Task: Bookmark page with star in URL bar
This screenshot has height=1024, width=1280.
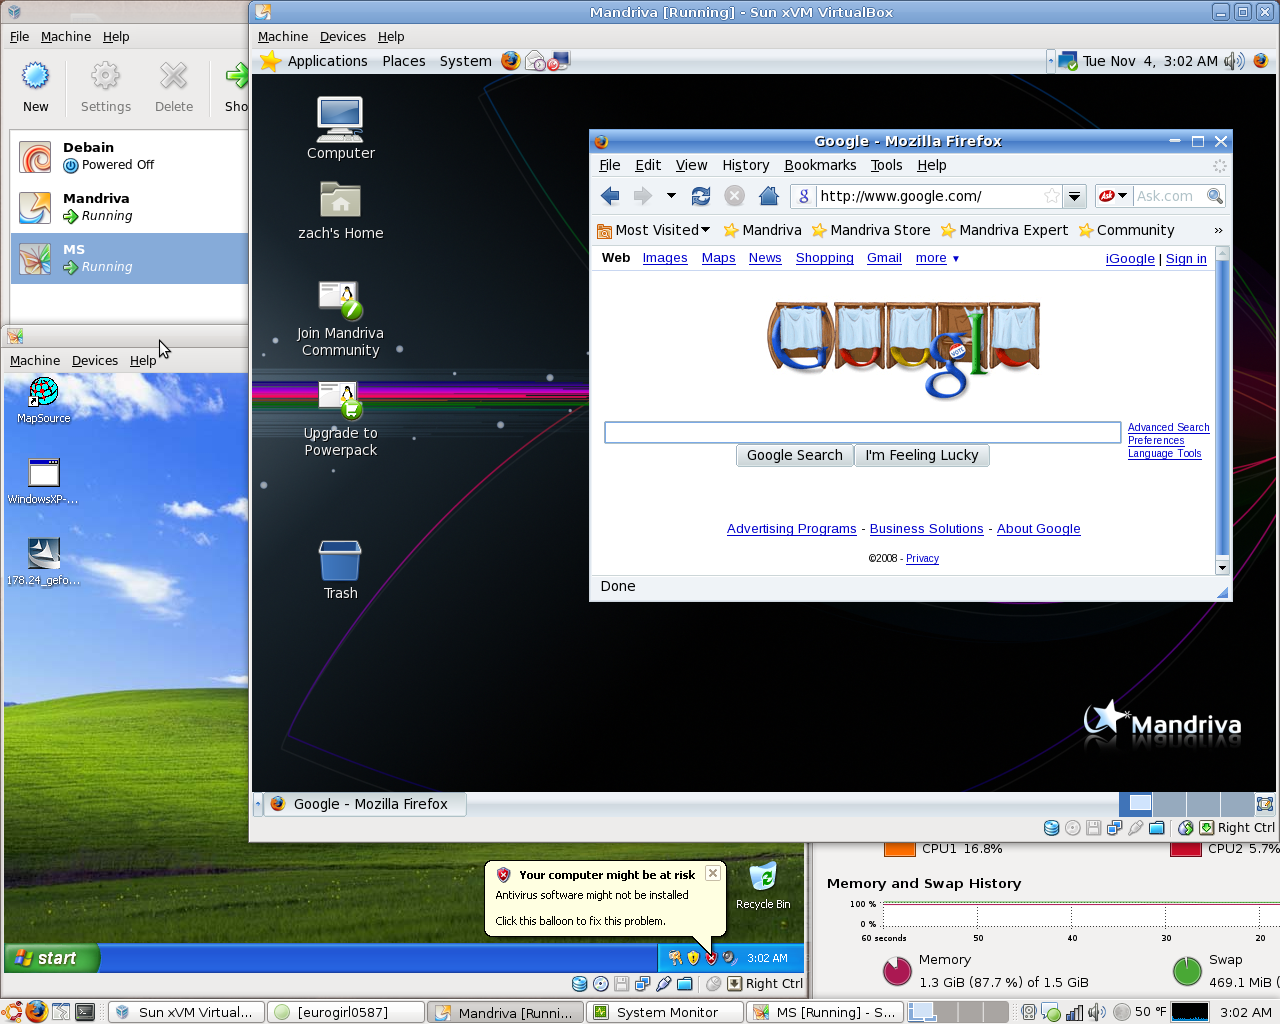Action: click(1051, 196)
